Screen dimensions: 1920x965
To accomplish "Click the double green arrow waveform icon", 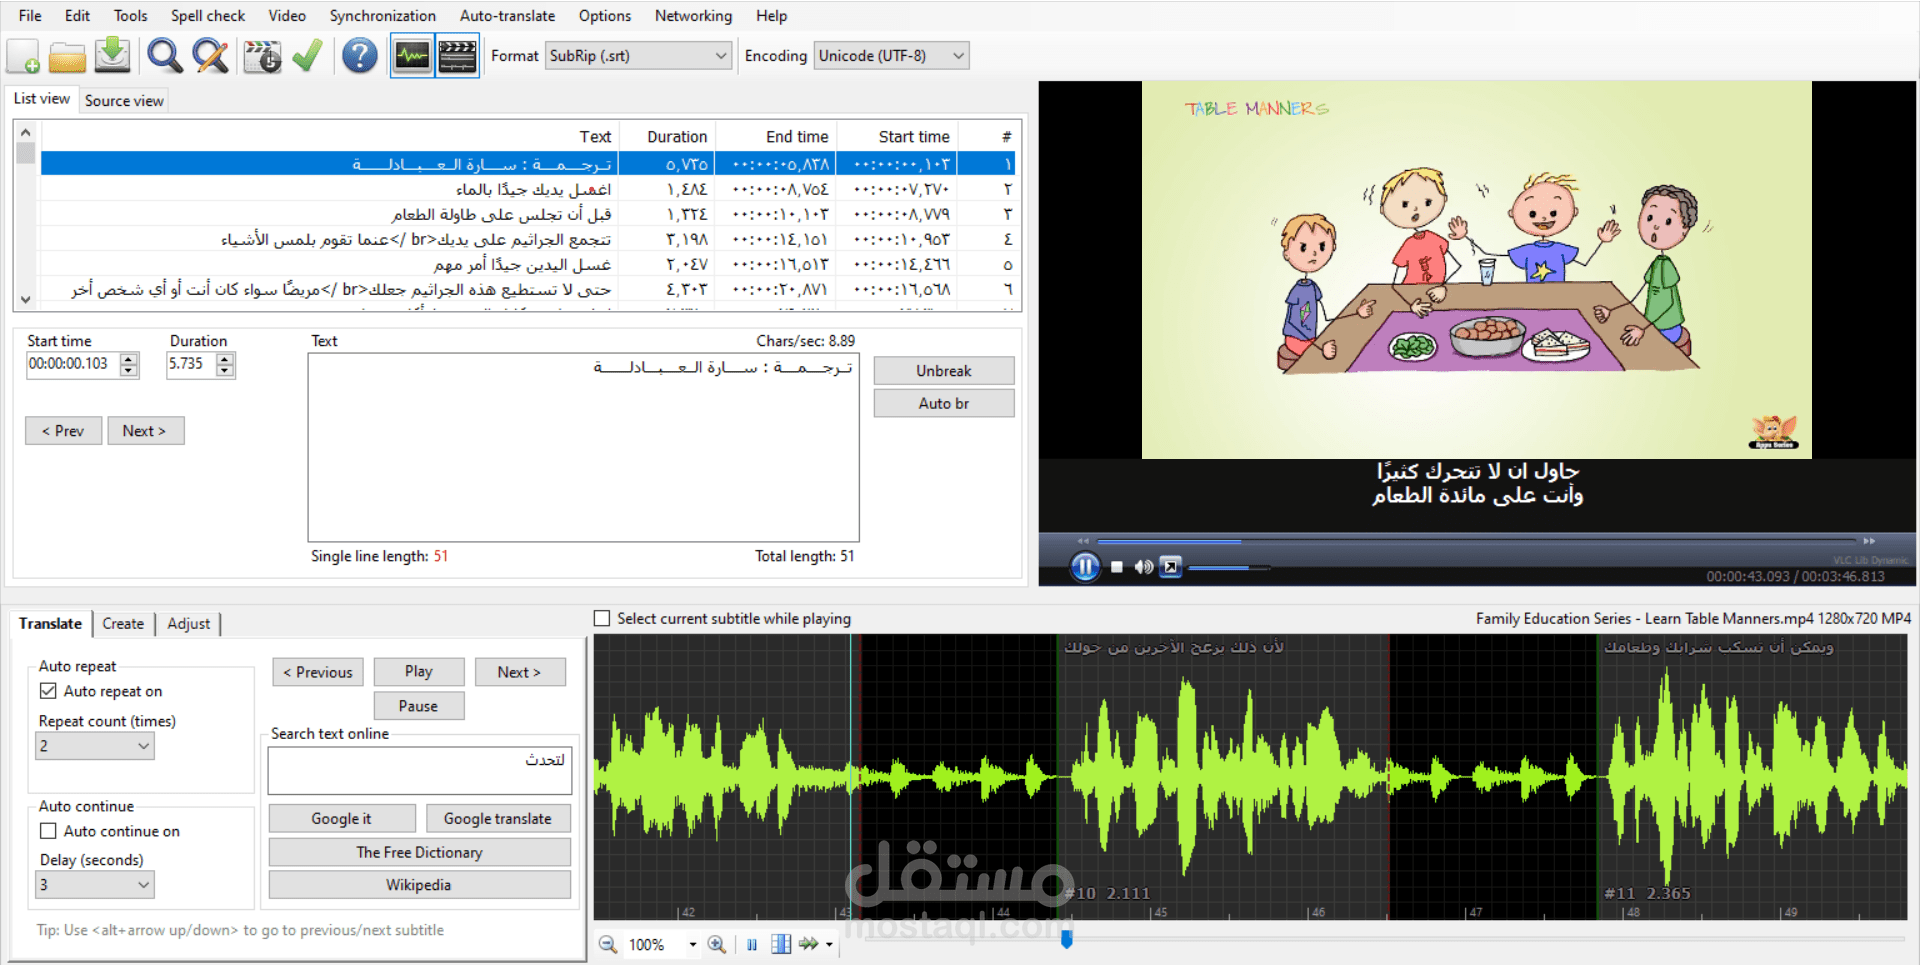I will (x=808, y=944).
